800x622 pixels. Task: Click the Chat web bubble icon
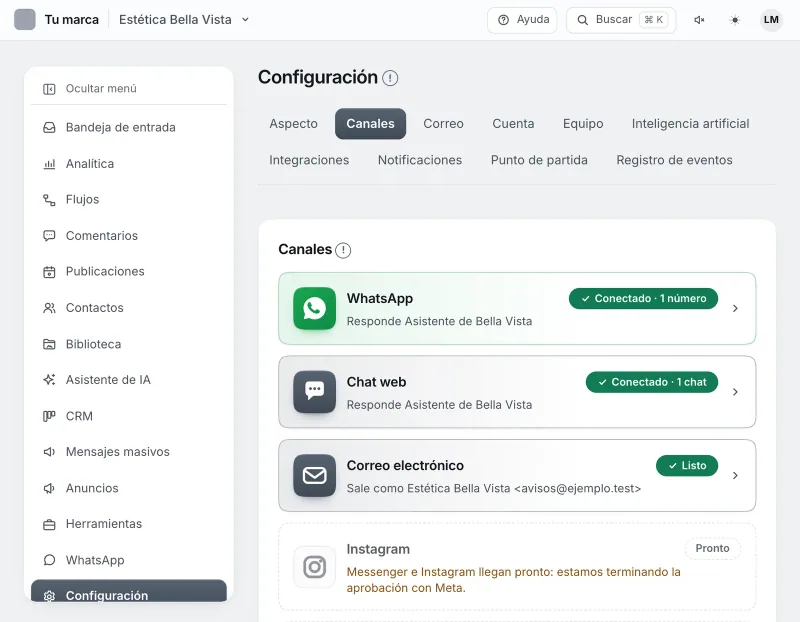coord(315,392)
